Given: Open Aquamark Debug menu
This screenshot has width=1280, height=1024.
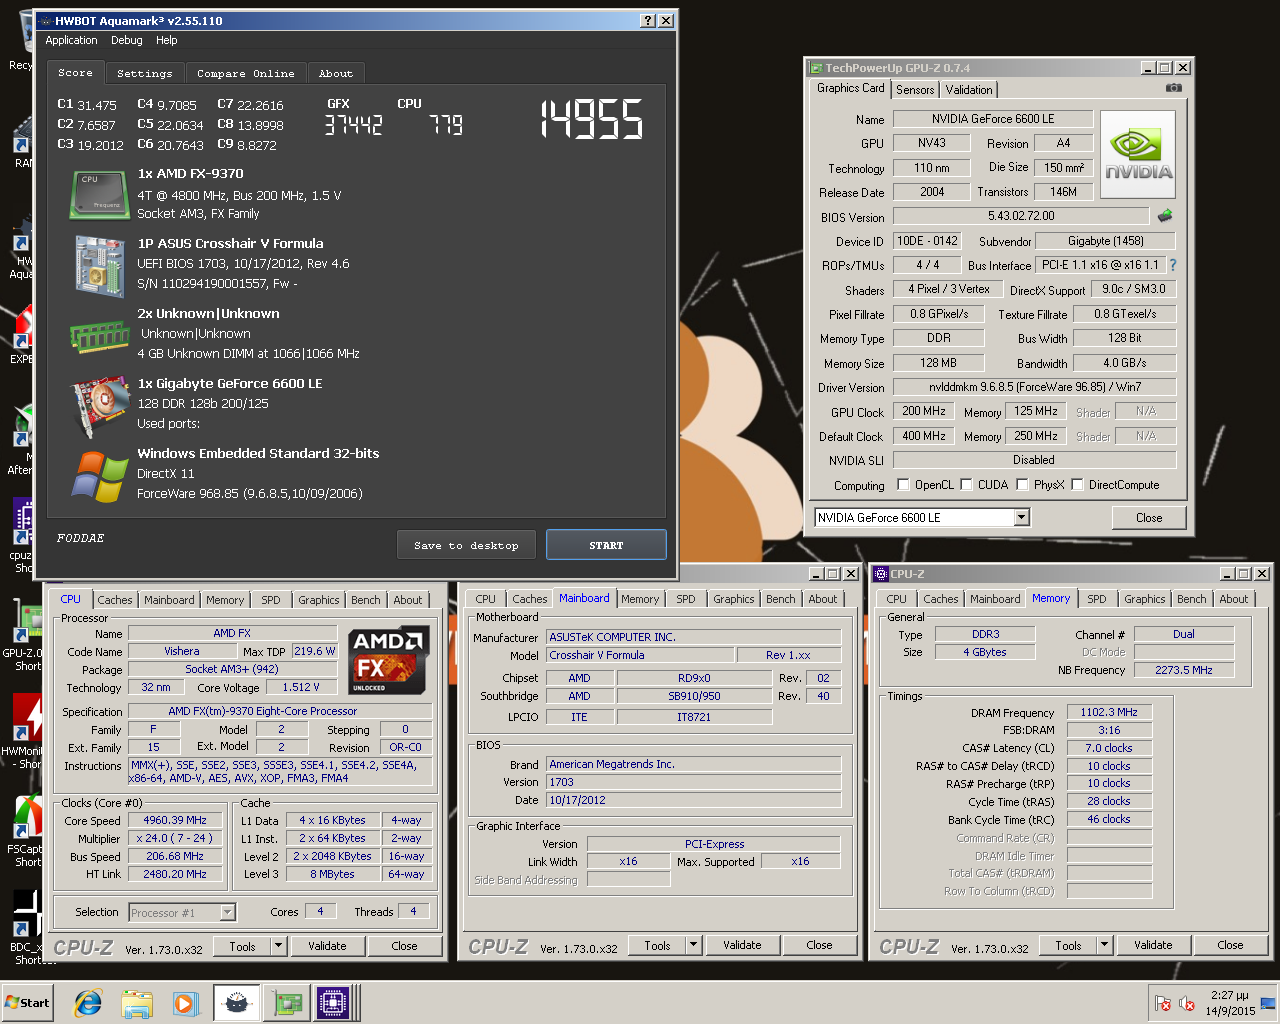Looking at the screenshot, I should click(x=126, y=40).
